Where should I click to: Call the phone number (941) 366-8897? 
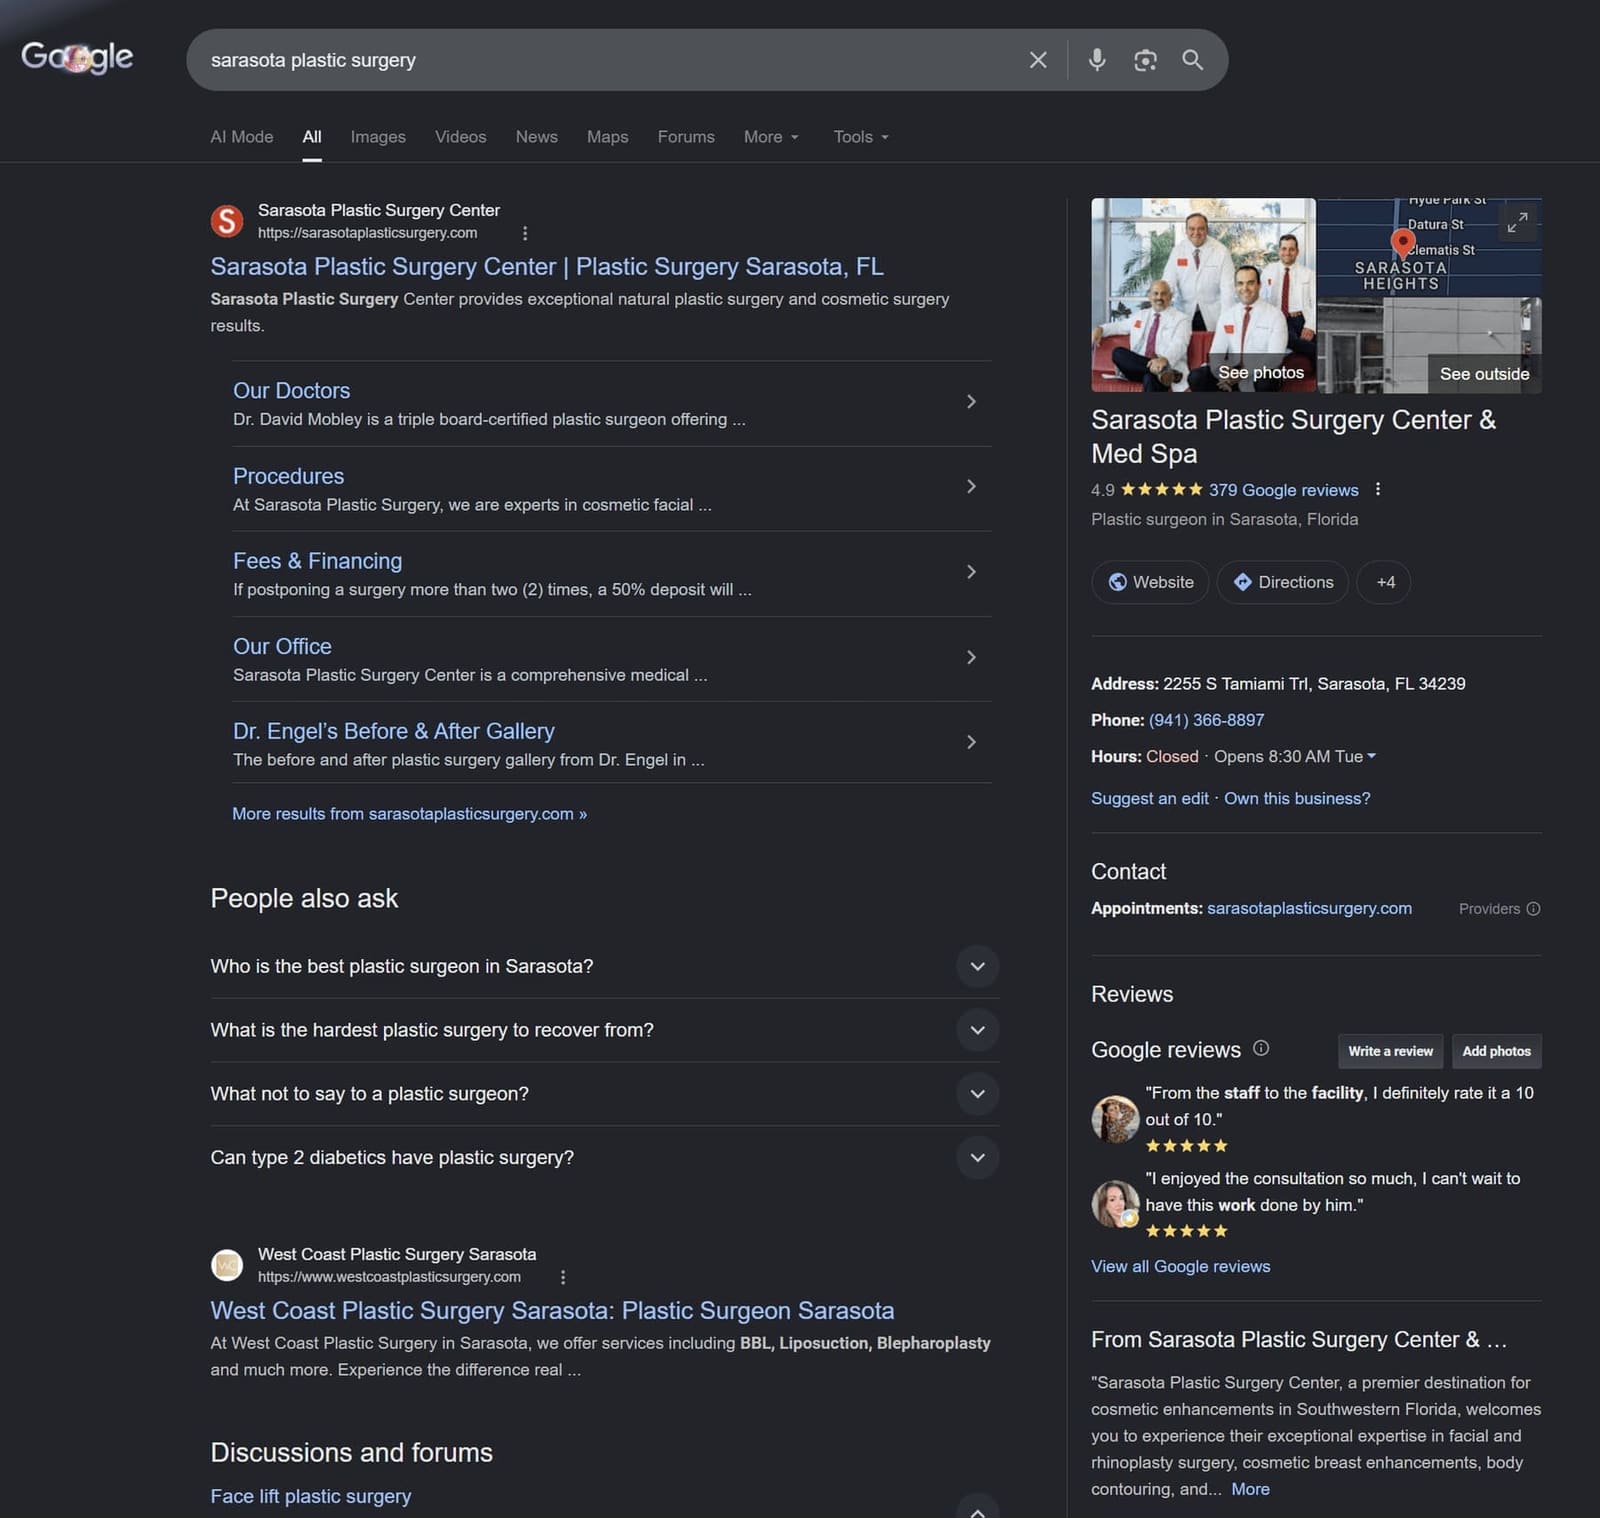(x=1206, y=720)
